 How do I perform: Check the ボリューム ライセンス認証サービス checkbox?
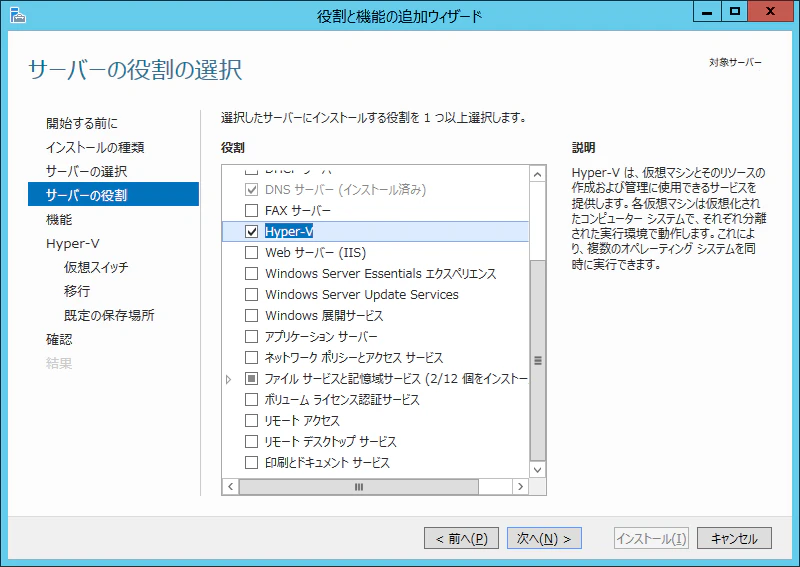[252, 399]
